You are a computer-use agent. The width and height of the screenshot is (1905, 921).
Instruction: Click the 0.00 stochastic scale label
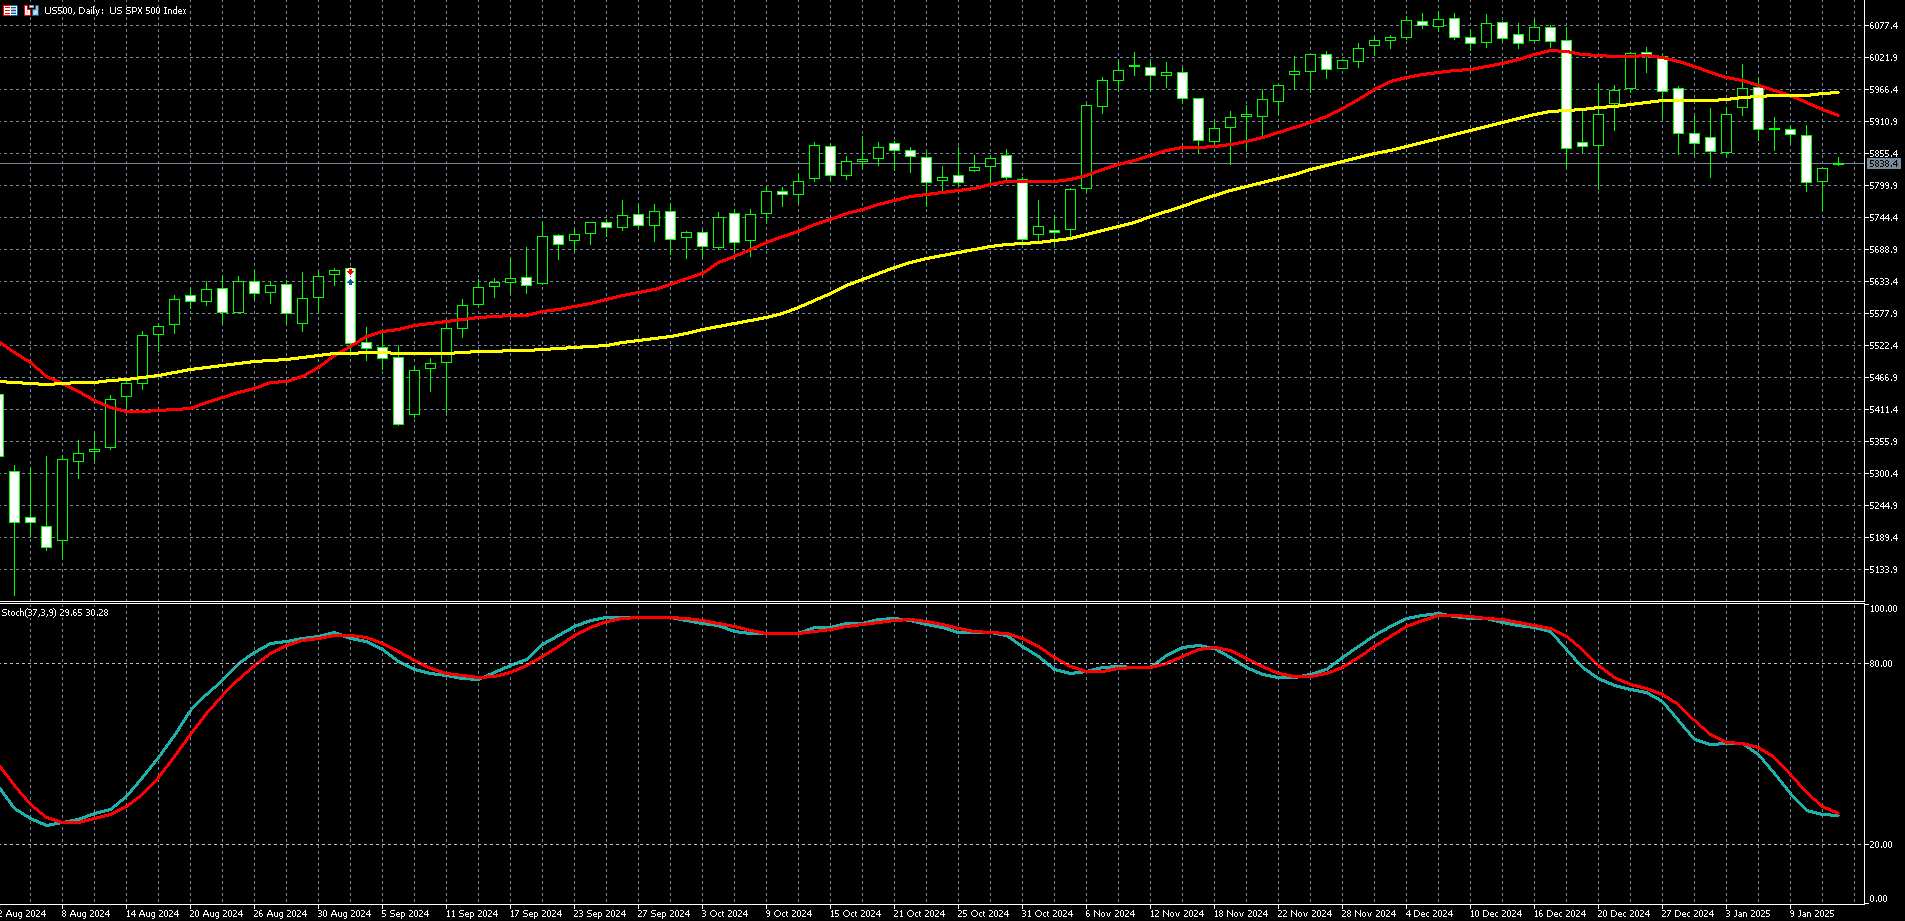click(x=1879, y=900)
